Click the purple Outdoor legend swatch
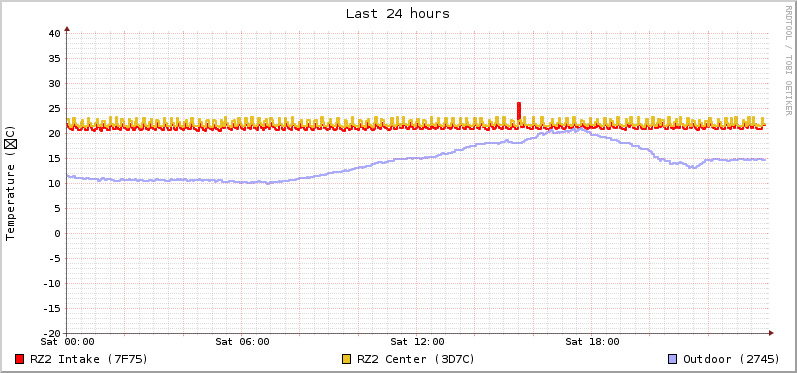 [x=672, y=359]
